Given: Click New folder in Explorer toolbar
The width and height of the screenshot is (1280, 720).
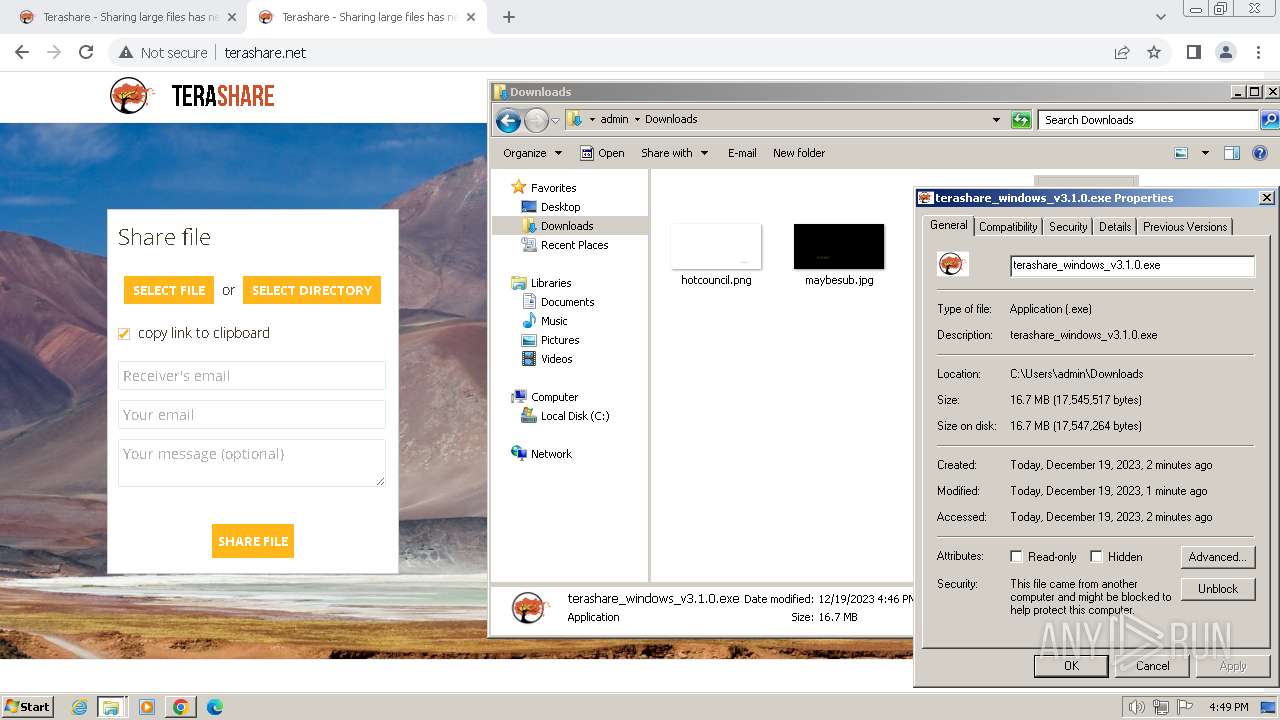Looking at the screenshot, I should [x=799, y=153].
